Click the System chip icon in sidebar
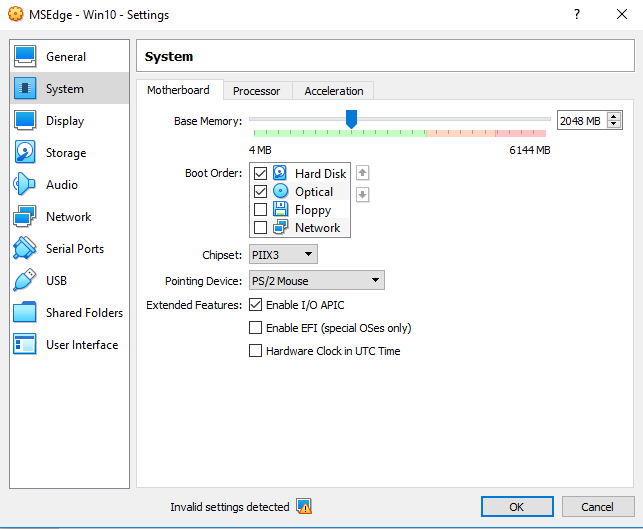 (x=25, y=88)
